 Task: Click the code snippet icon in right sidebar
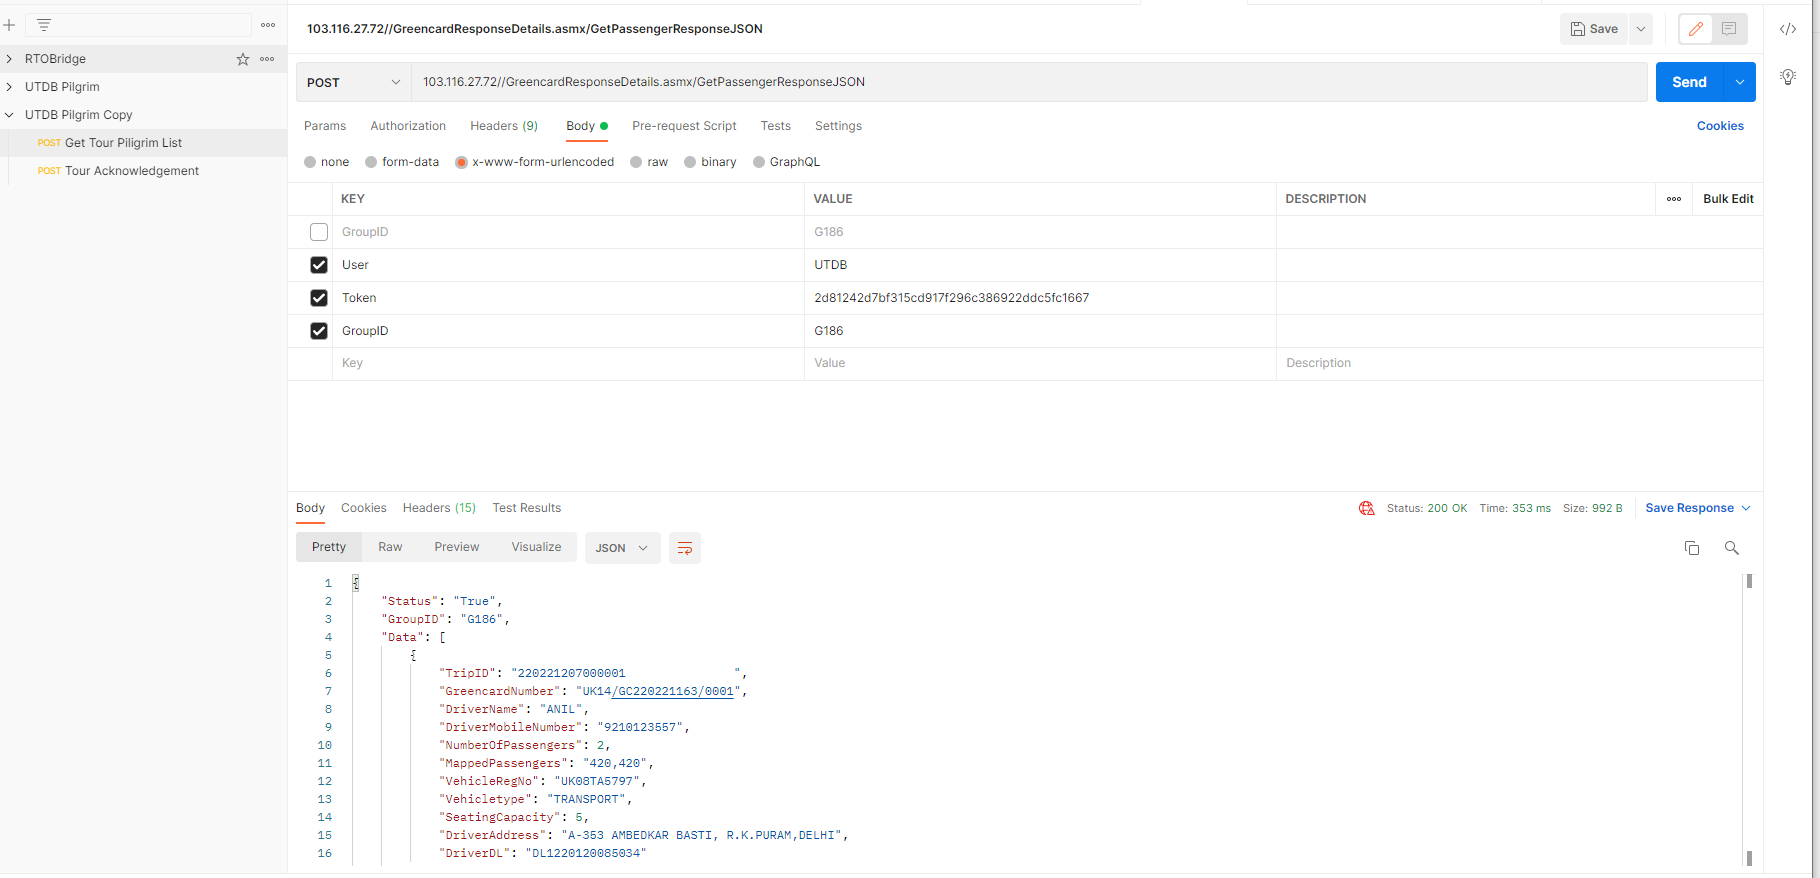[1788, 29]
